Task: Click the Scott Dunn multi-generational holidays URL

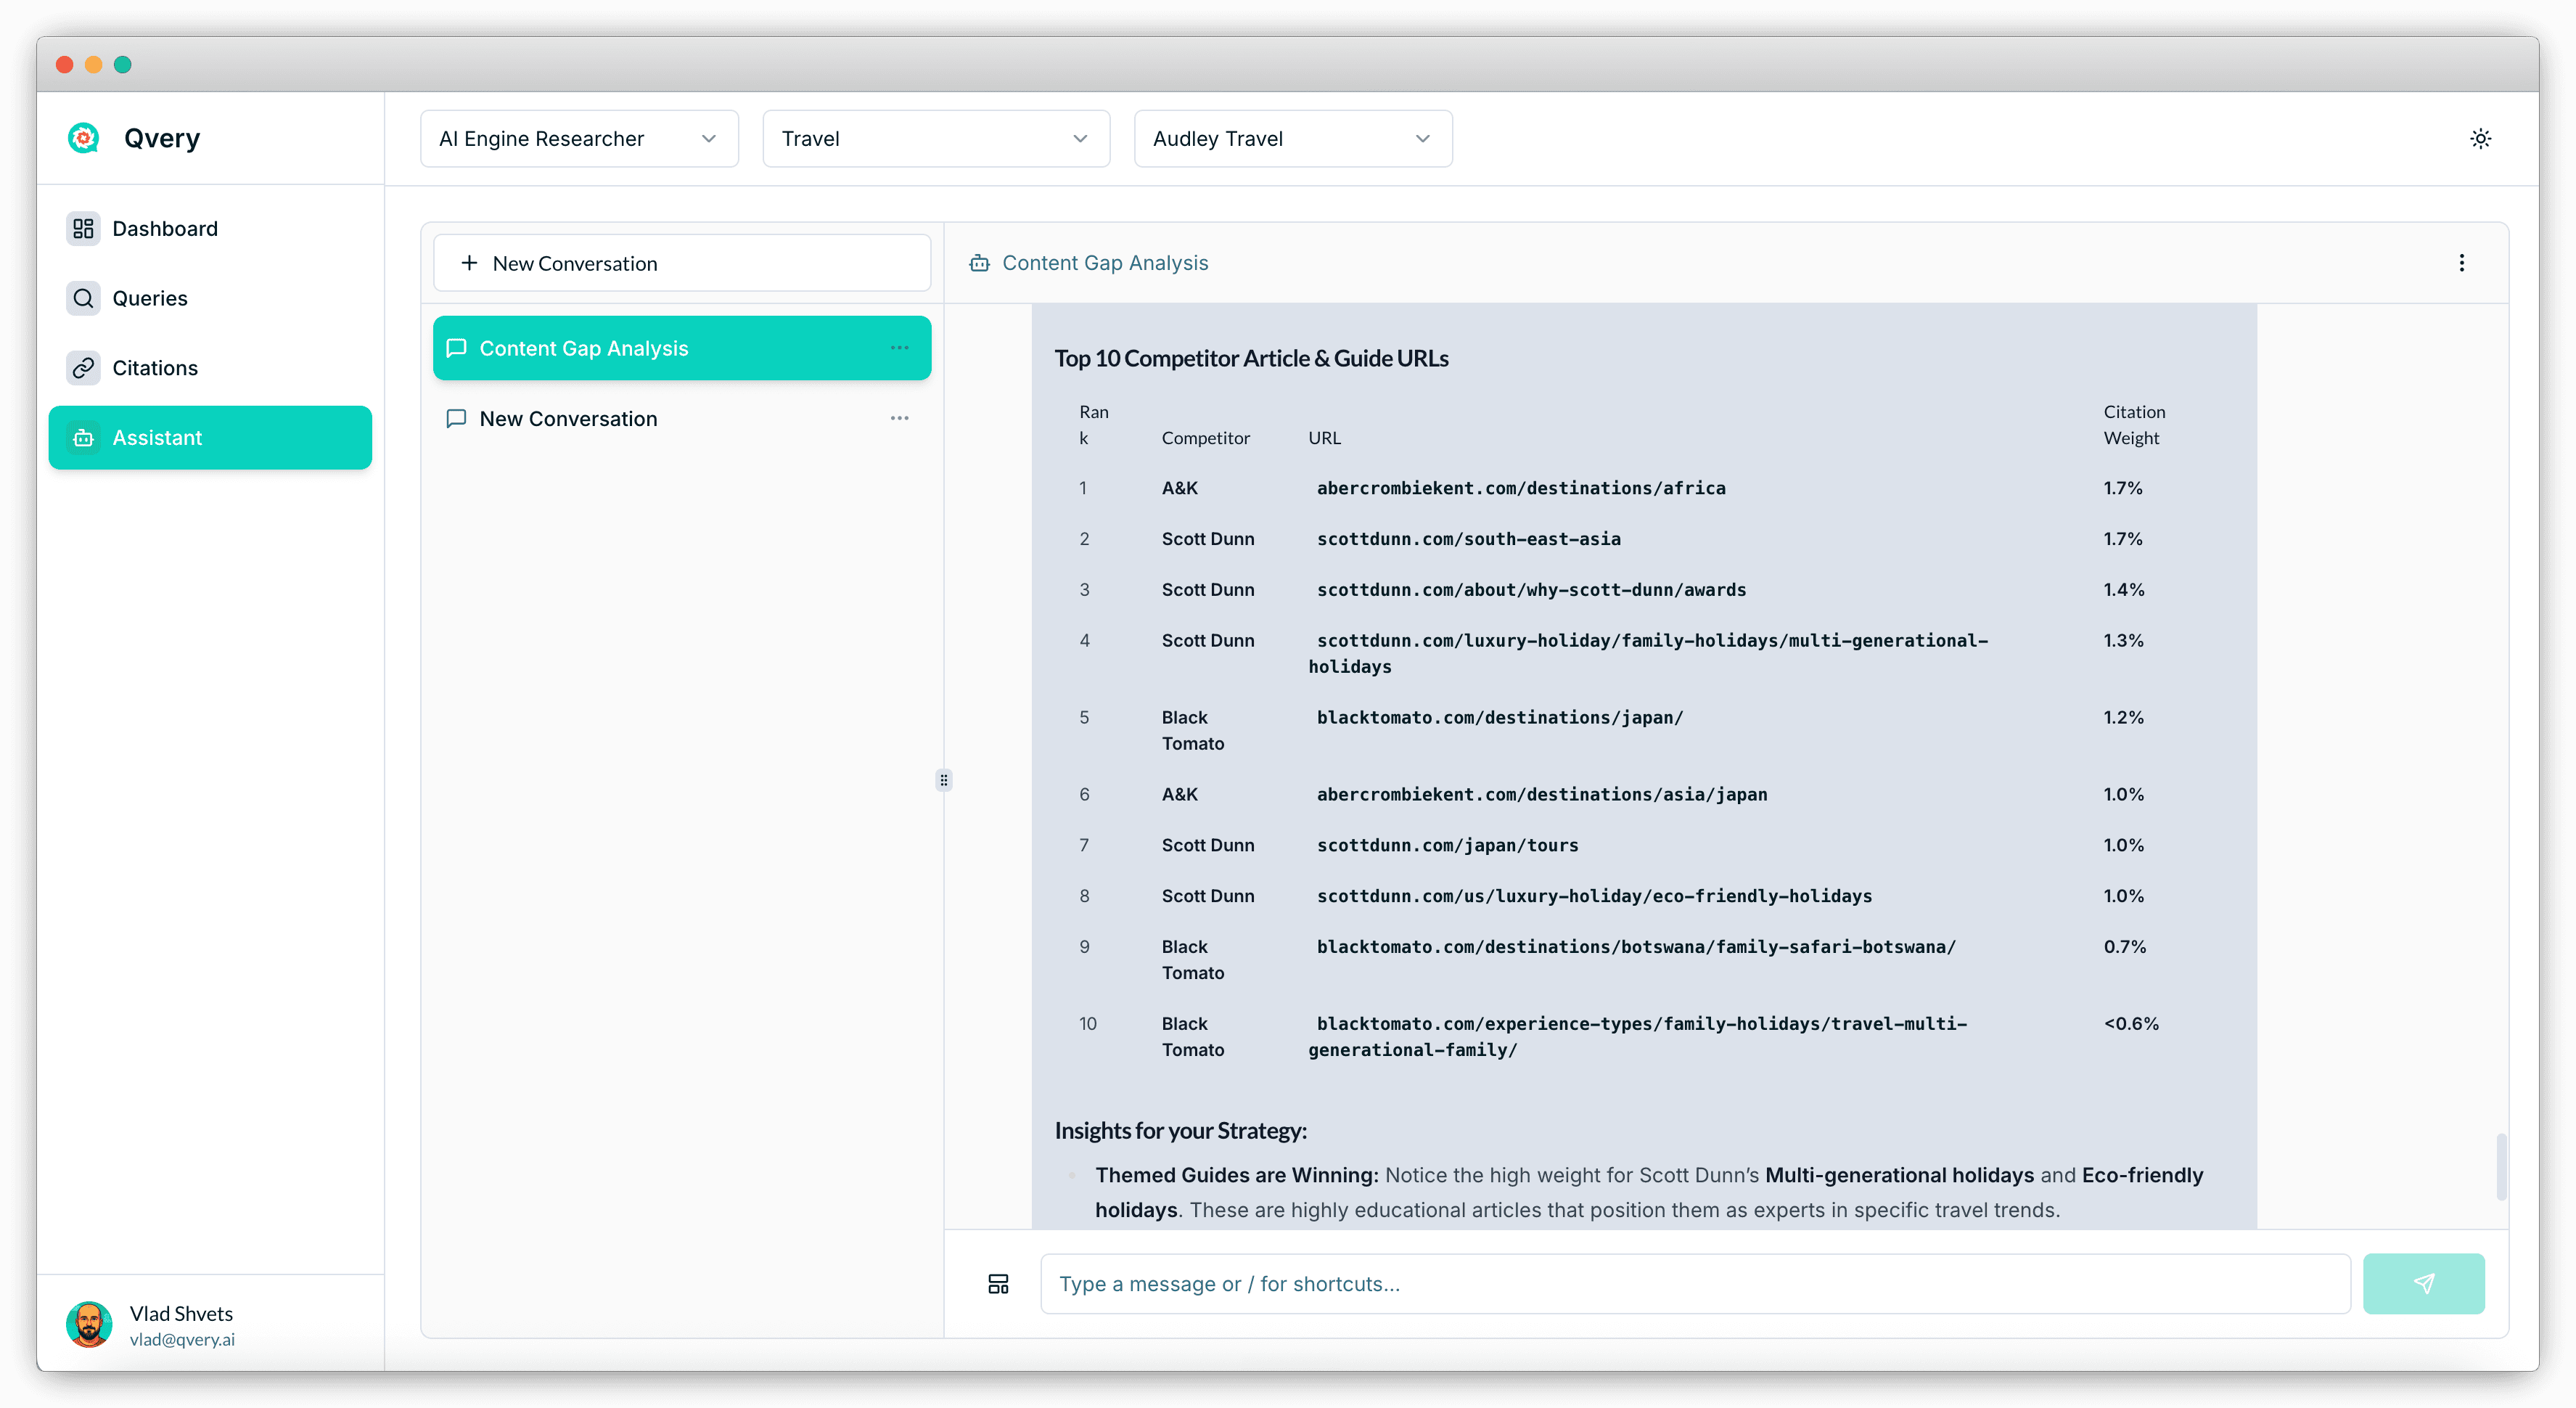Action: 1648,654
